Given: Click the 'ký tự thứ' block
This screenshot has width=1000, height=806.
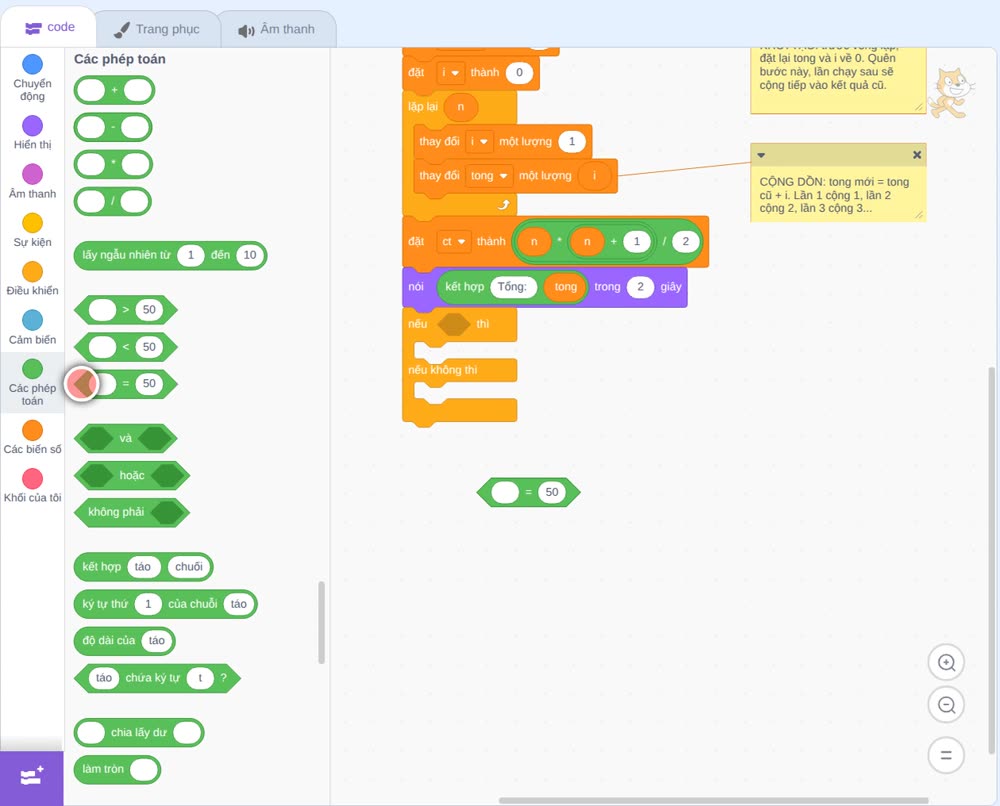Looking at the screenshot, I should [x=166, y=604].
